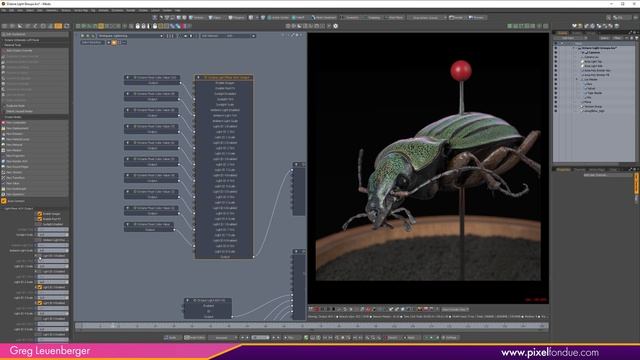Click the funnel filter icon in Items panel
The image size is (640, 360).
pos(636,38)
